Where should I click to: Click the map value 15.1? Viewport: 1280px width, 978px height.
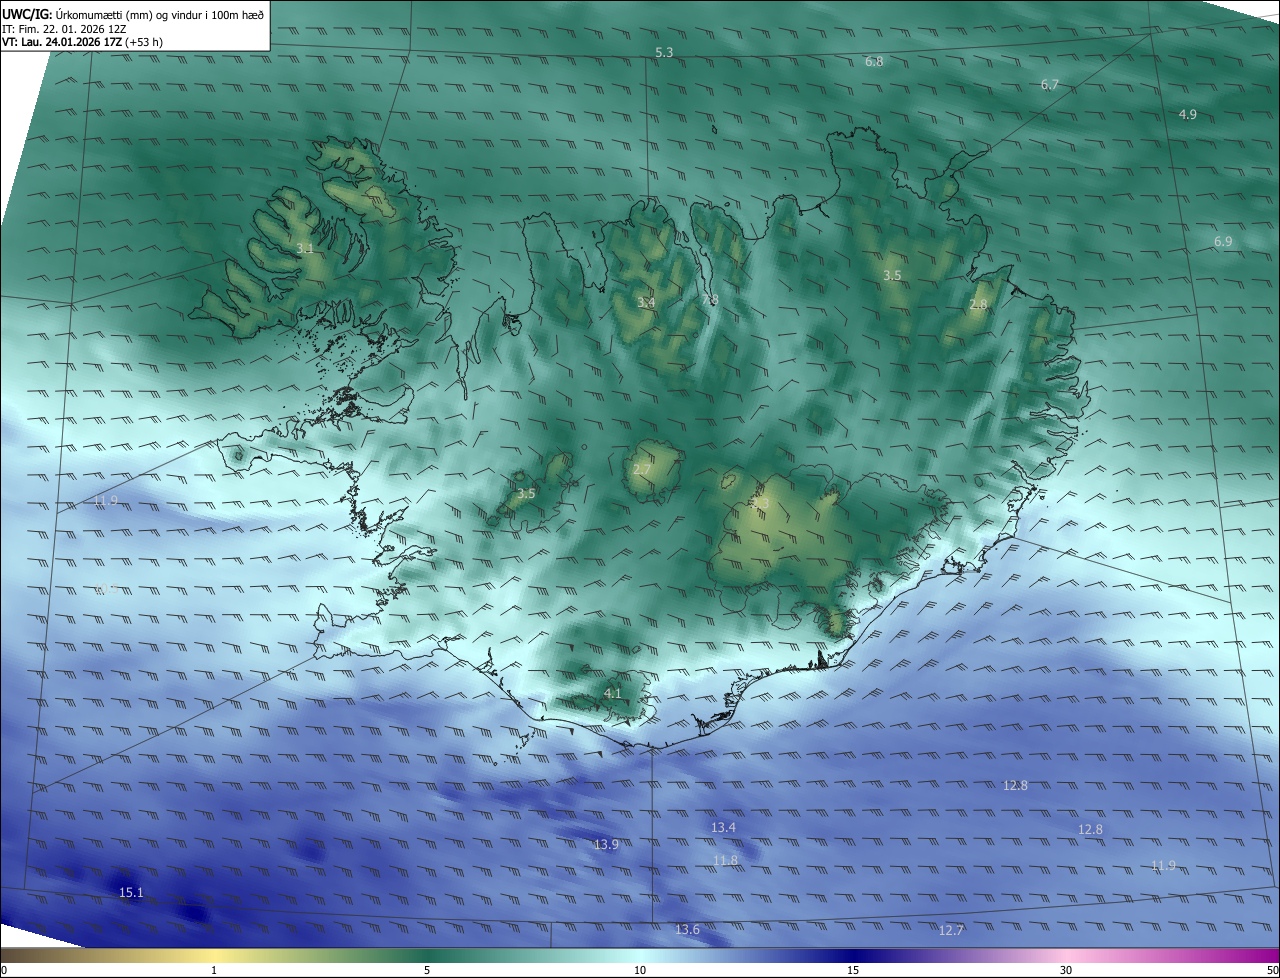tap(131, 893)
